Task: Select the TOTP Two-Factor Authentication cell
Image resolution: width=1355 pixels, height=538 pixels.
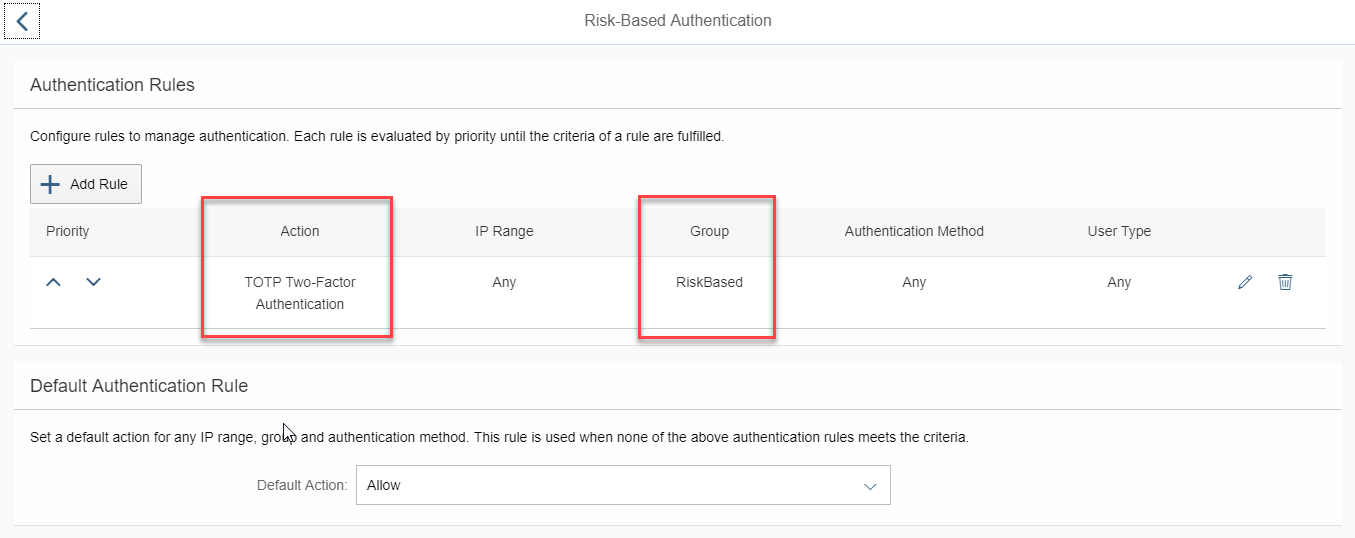Action: [x=300, y=293]
